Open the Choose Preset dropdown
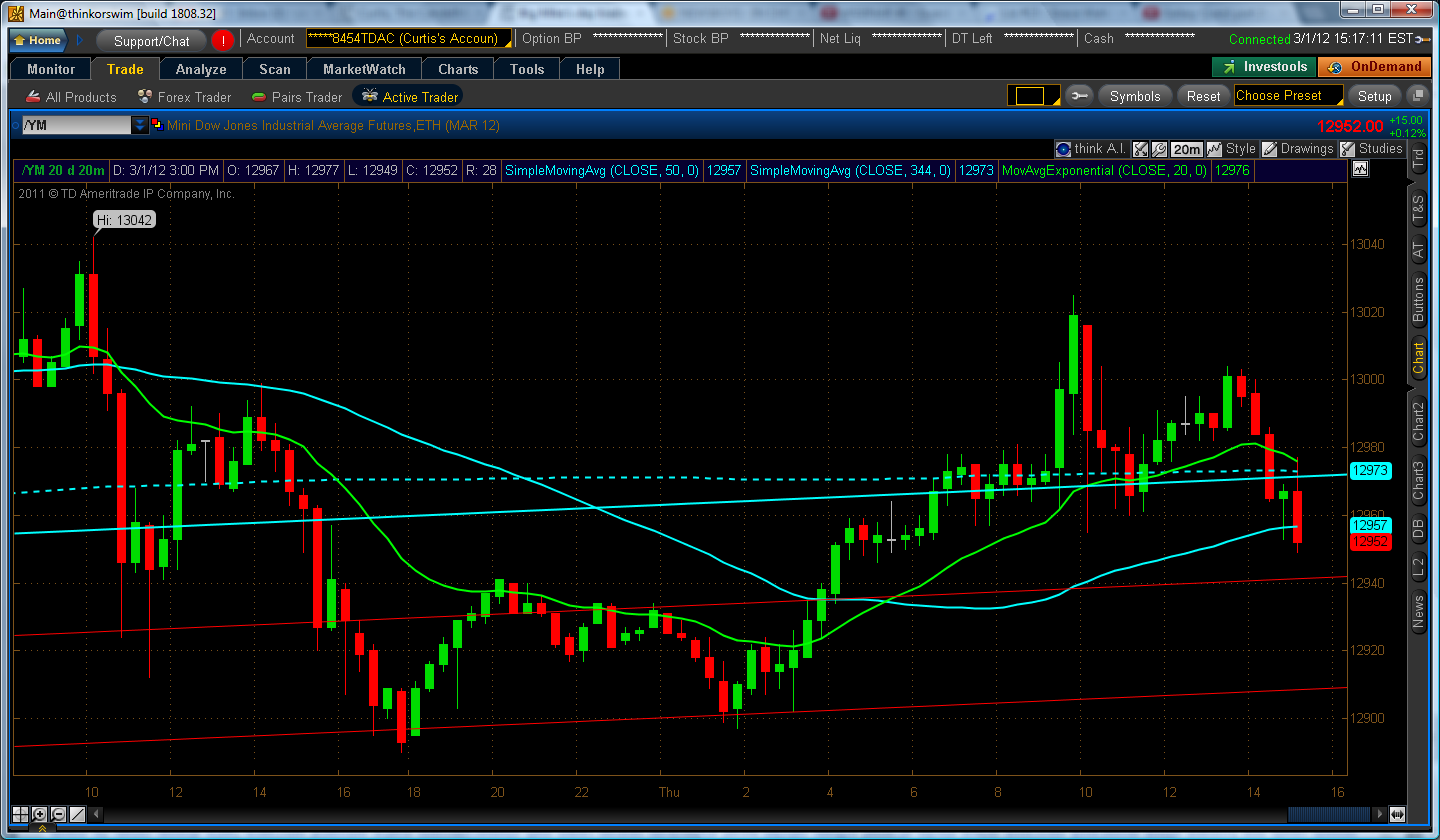 click(x=1288, y=96)
